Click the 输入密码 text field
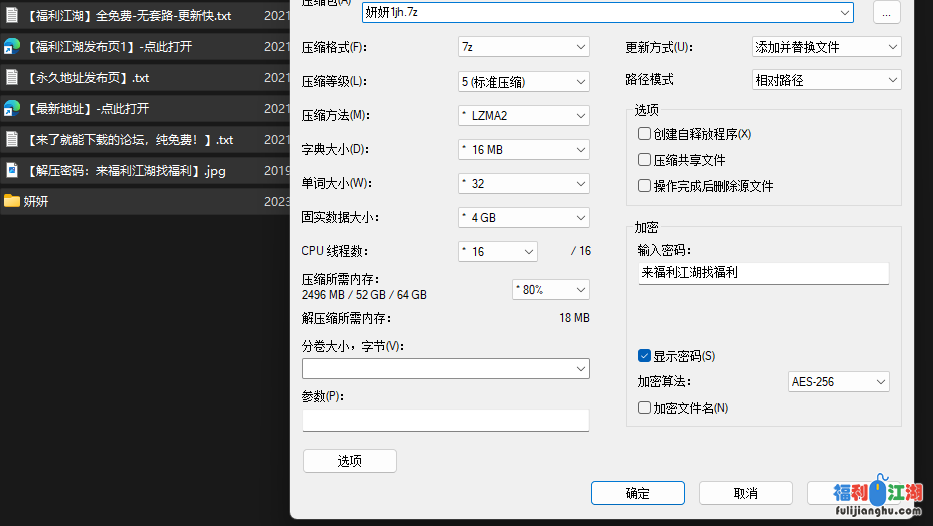The height and width of the screenshot is (526, 933). [763, 273]
